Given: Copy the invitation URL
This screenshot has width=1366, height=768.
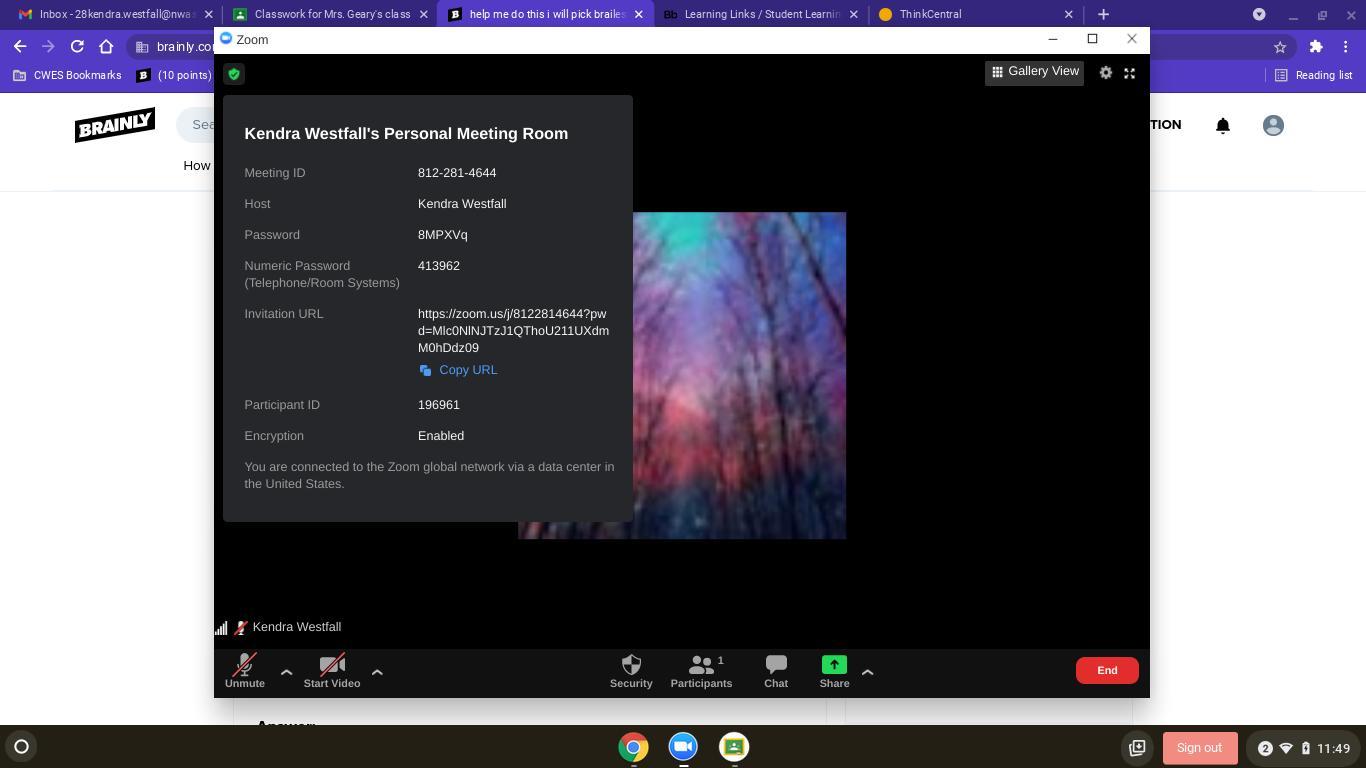Looking at the screenshot, I should coord(458,370).
